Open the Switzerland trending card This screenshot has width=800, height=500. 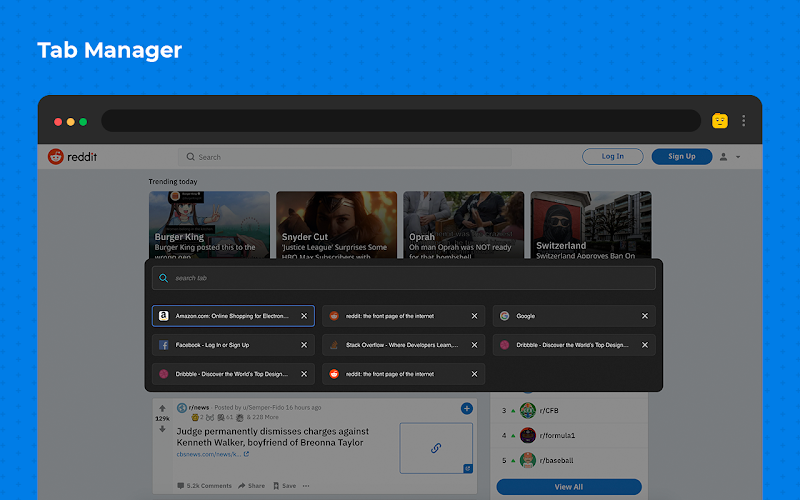(591, 224)
